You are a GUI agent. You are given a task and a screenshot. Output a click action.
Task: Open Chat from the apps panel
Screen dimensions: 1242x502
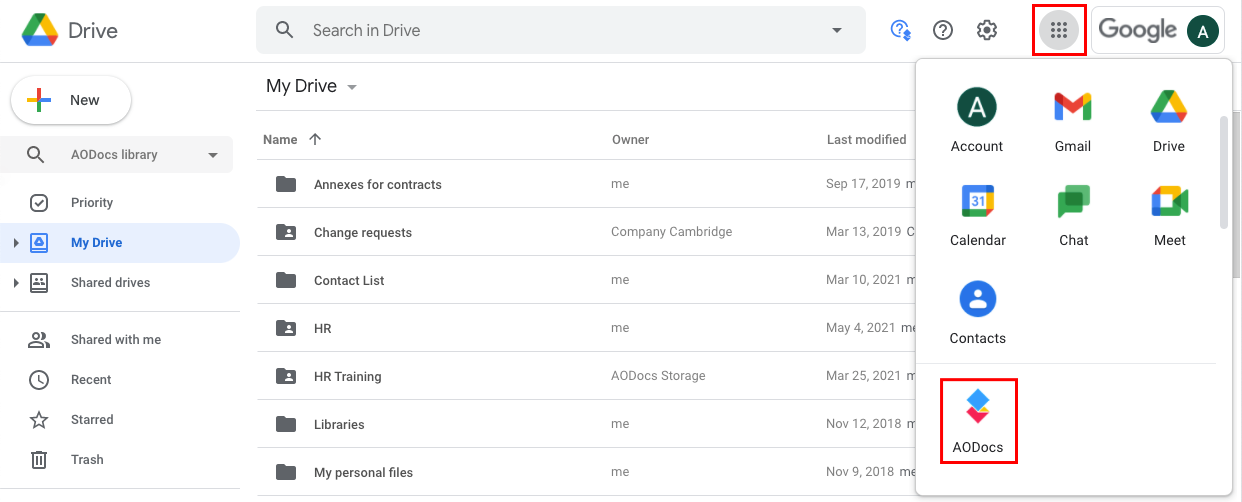point(1073,215)
